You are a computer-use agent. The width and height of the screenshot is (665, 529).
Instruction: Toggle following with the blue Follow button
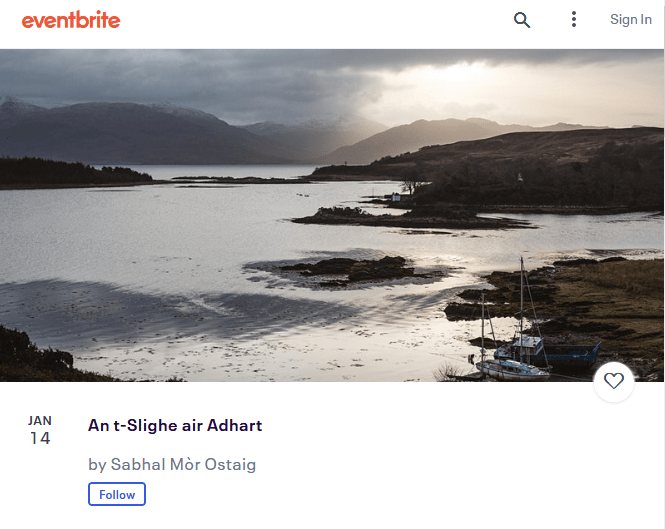pyautogui.click(x=117, y=494)
